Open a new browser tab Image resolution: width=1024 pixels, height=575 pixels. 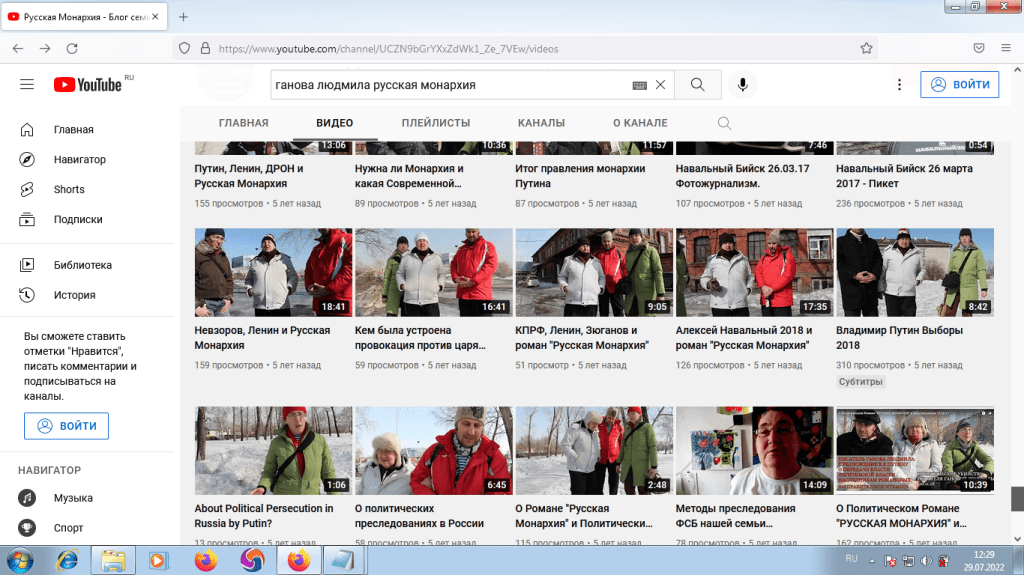183,17
